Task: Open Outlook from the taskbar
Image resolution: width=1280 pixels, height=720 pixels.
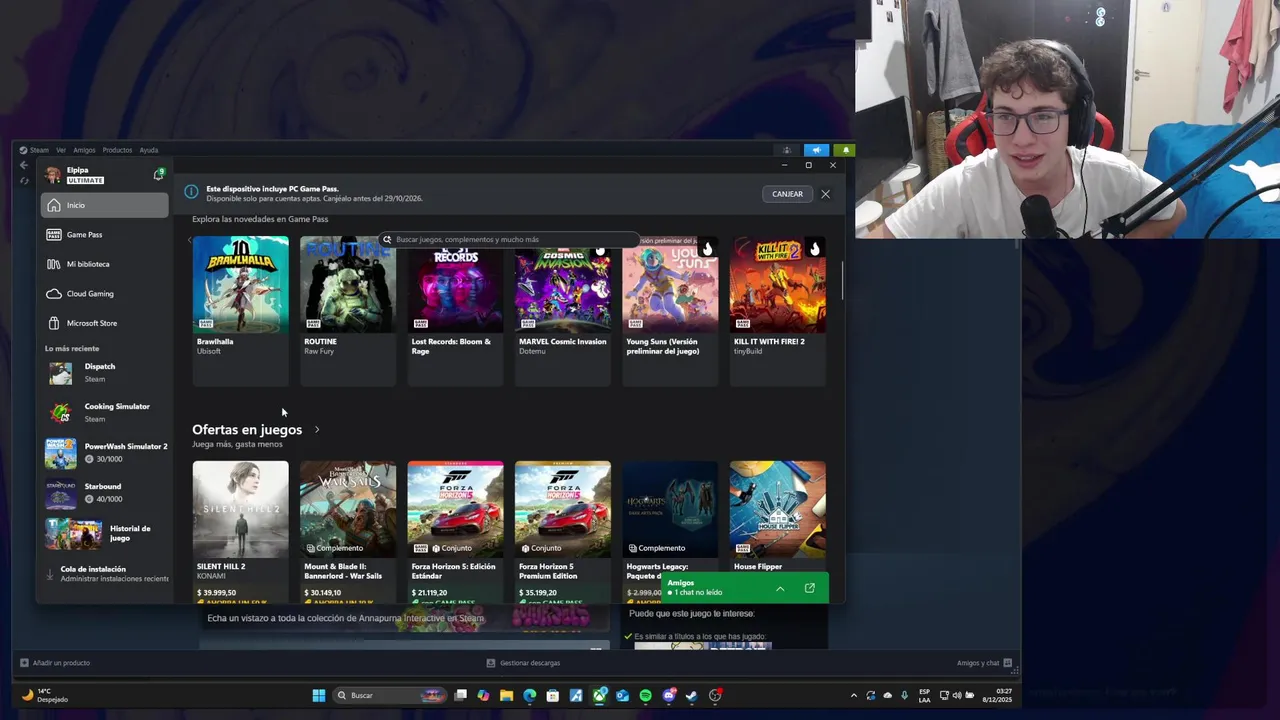Action: 622,695
